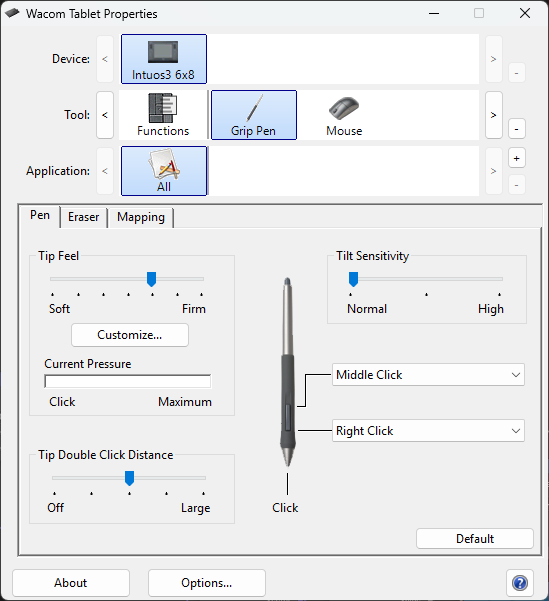Image resolution: width=549 pixels, height=601 pixels.
Task: Click the Tilt Sensitivity slider handle
Action: coord(353,279)
